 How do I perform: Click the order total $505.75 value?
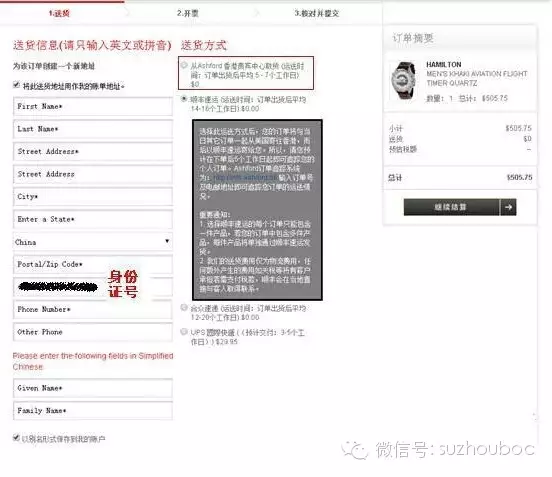click(519, 177)
